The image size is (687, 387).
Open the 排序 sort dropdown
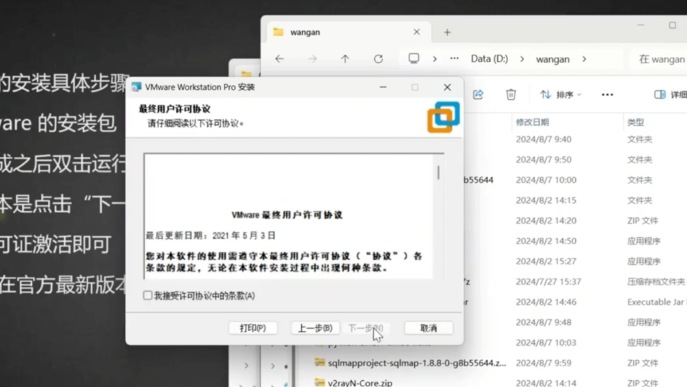coord(561,95)
